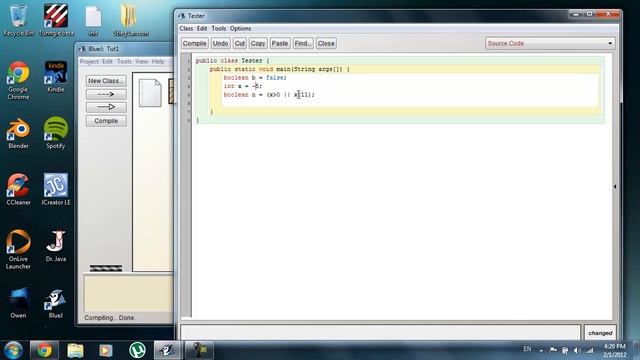Click the BlueJ work indicator bar

[106, 268]
